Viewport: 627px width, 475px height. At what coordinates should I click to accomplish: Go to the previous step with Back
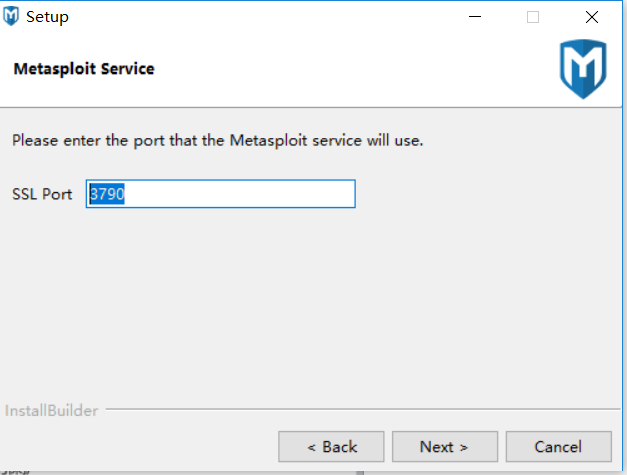(332, 447)
